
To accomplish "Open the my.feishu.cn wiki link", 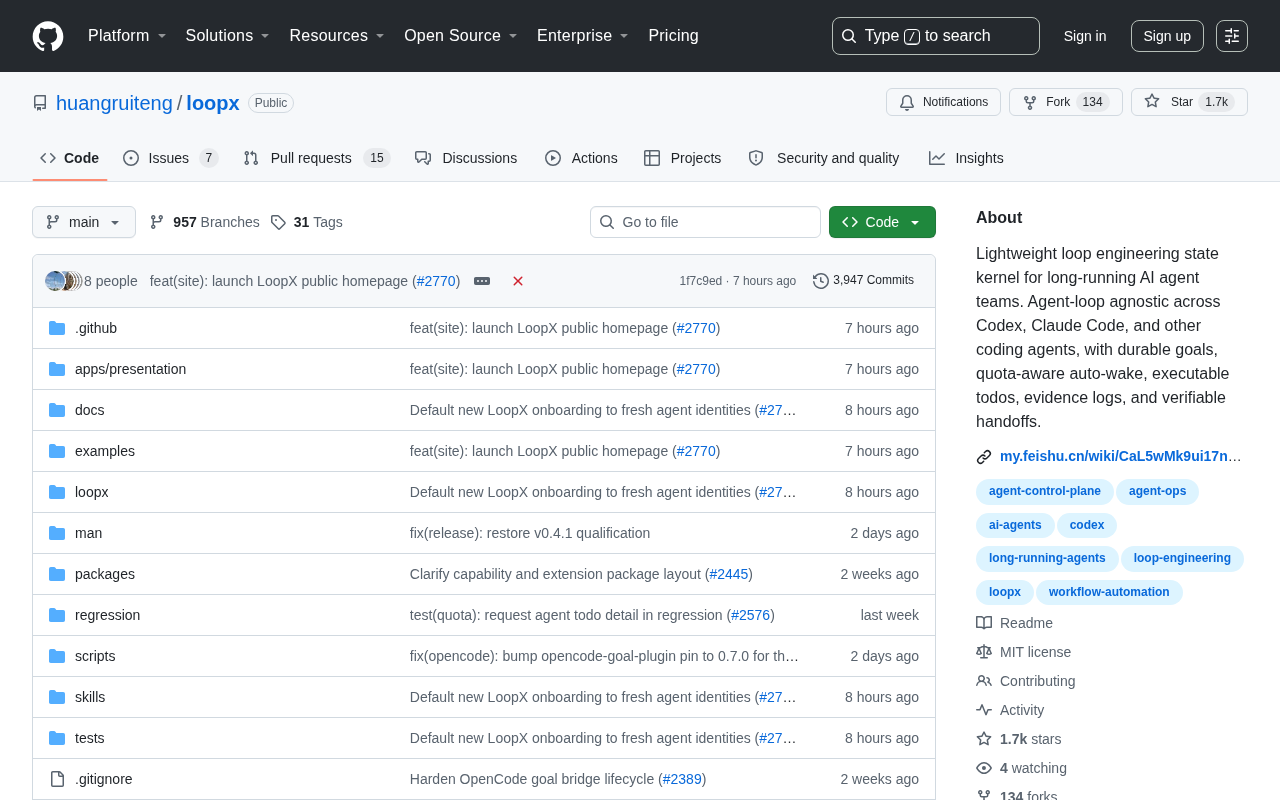I will click(x=1121, y=456).
